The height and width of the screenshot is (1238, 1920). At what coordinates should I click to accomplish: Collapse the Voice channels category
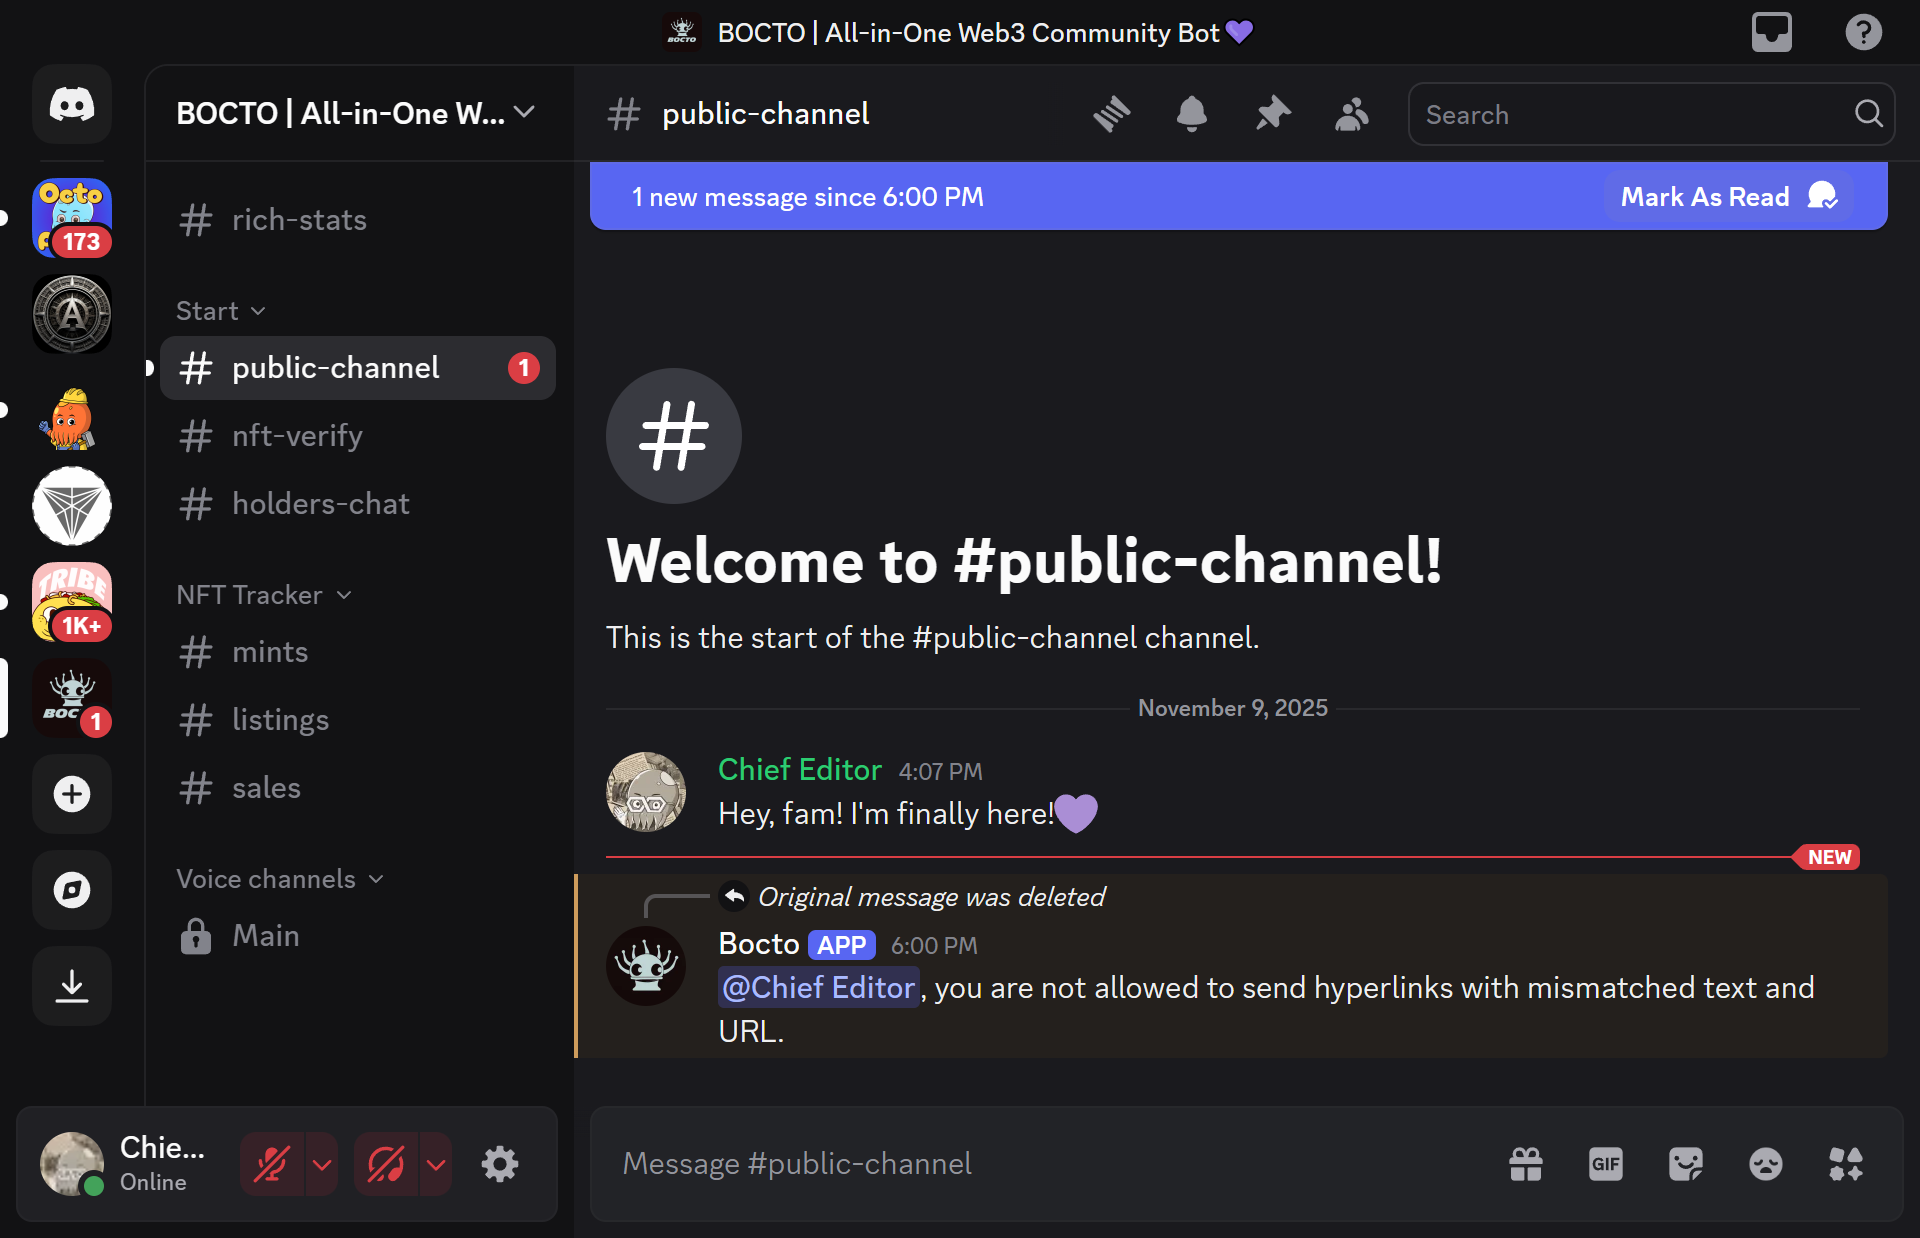[280, 879]
